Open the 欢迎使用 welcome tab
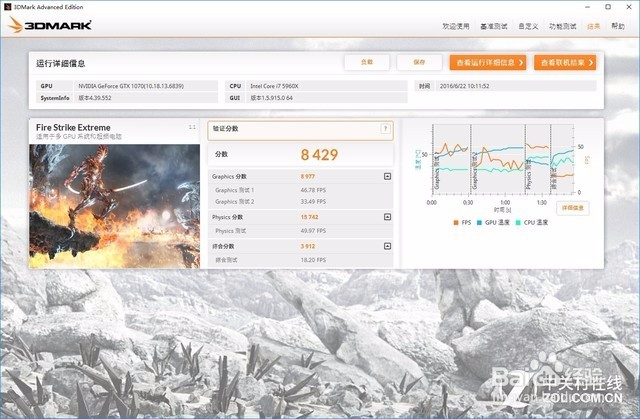640x419 pixels. 456,26
